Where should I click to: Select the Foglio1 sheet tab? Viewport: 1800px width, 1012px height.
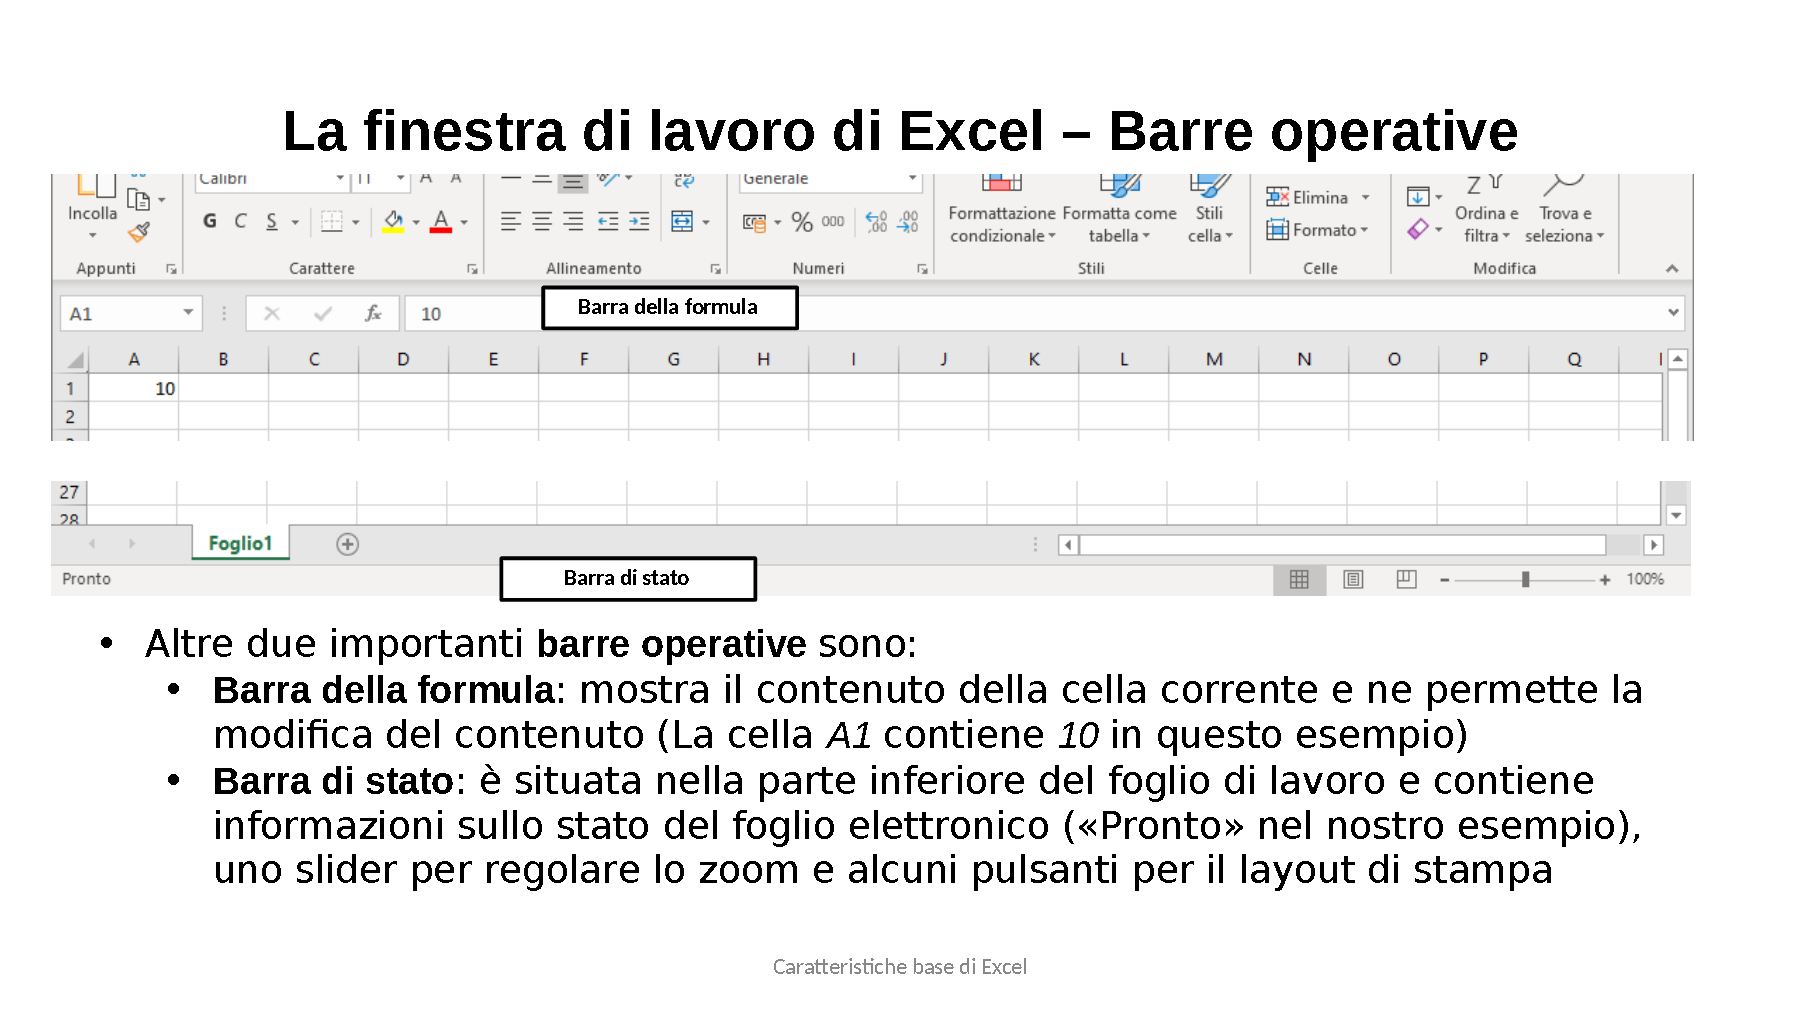(240, 543)
